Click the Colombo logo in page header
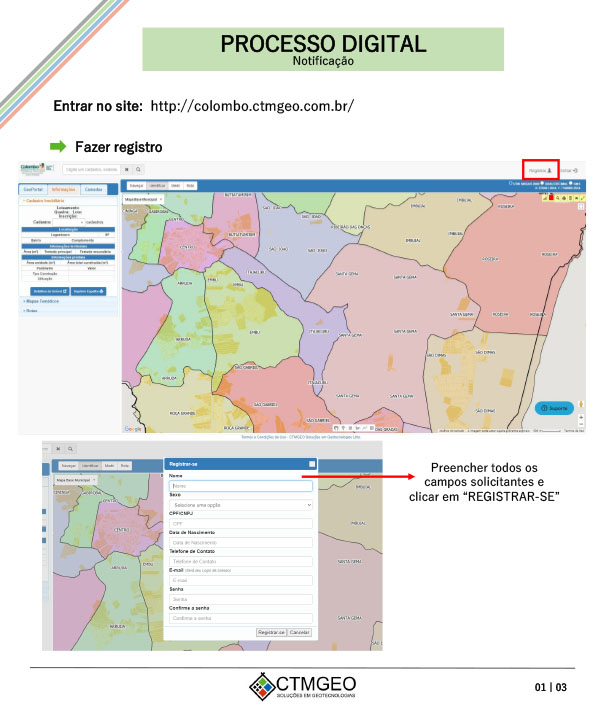Image resolution: width=595 pixels, height=708 pixels. [x=36, y=169]
